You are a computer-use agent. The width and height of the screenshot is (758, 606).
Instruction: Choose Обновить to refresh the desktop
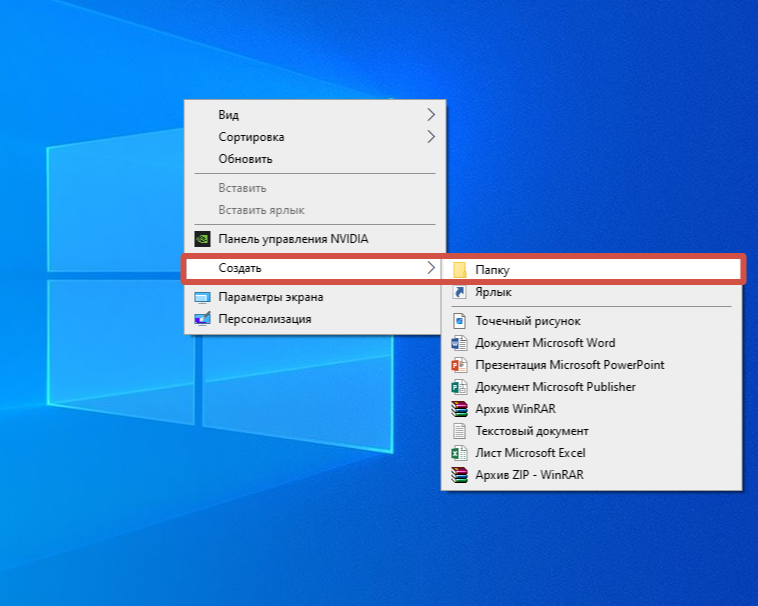pyautogui.click(x=315, y=159)
